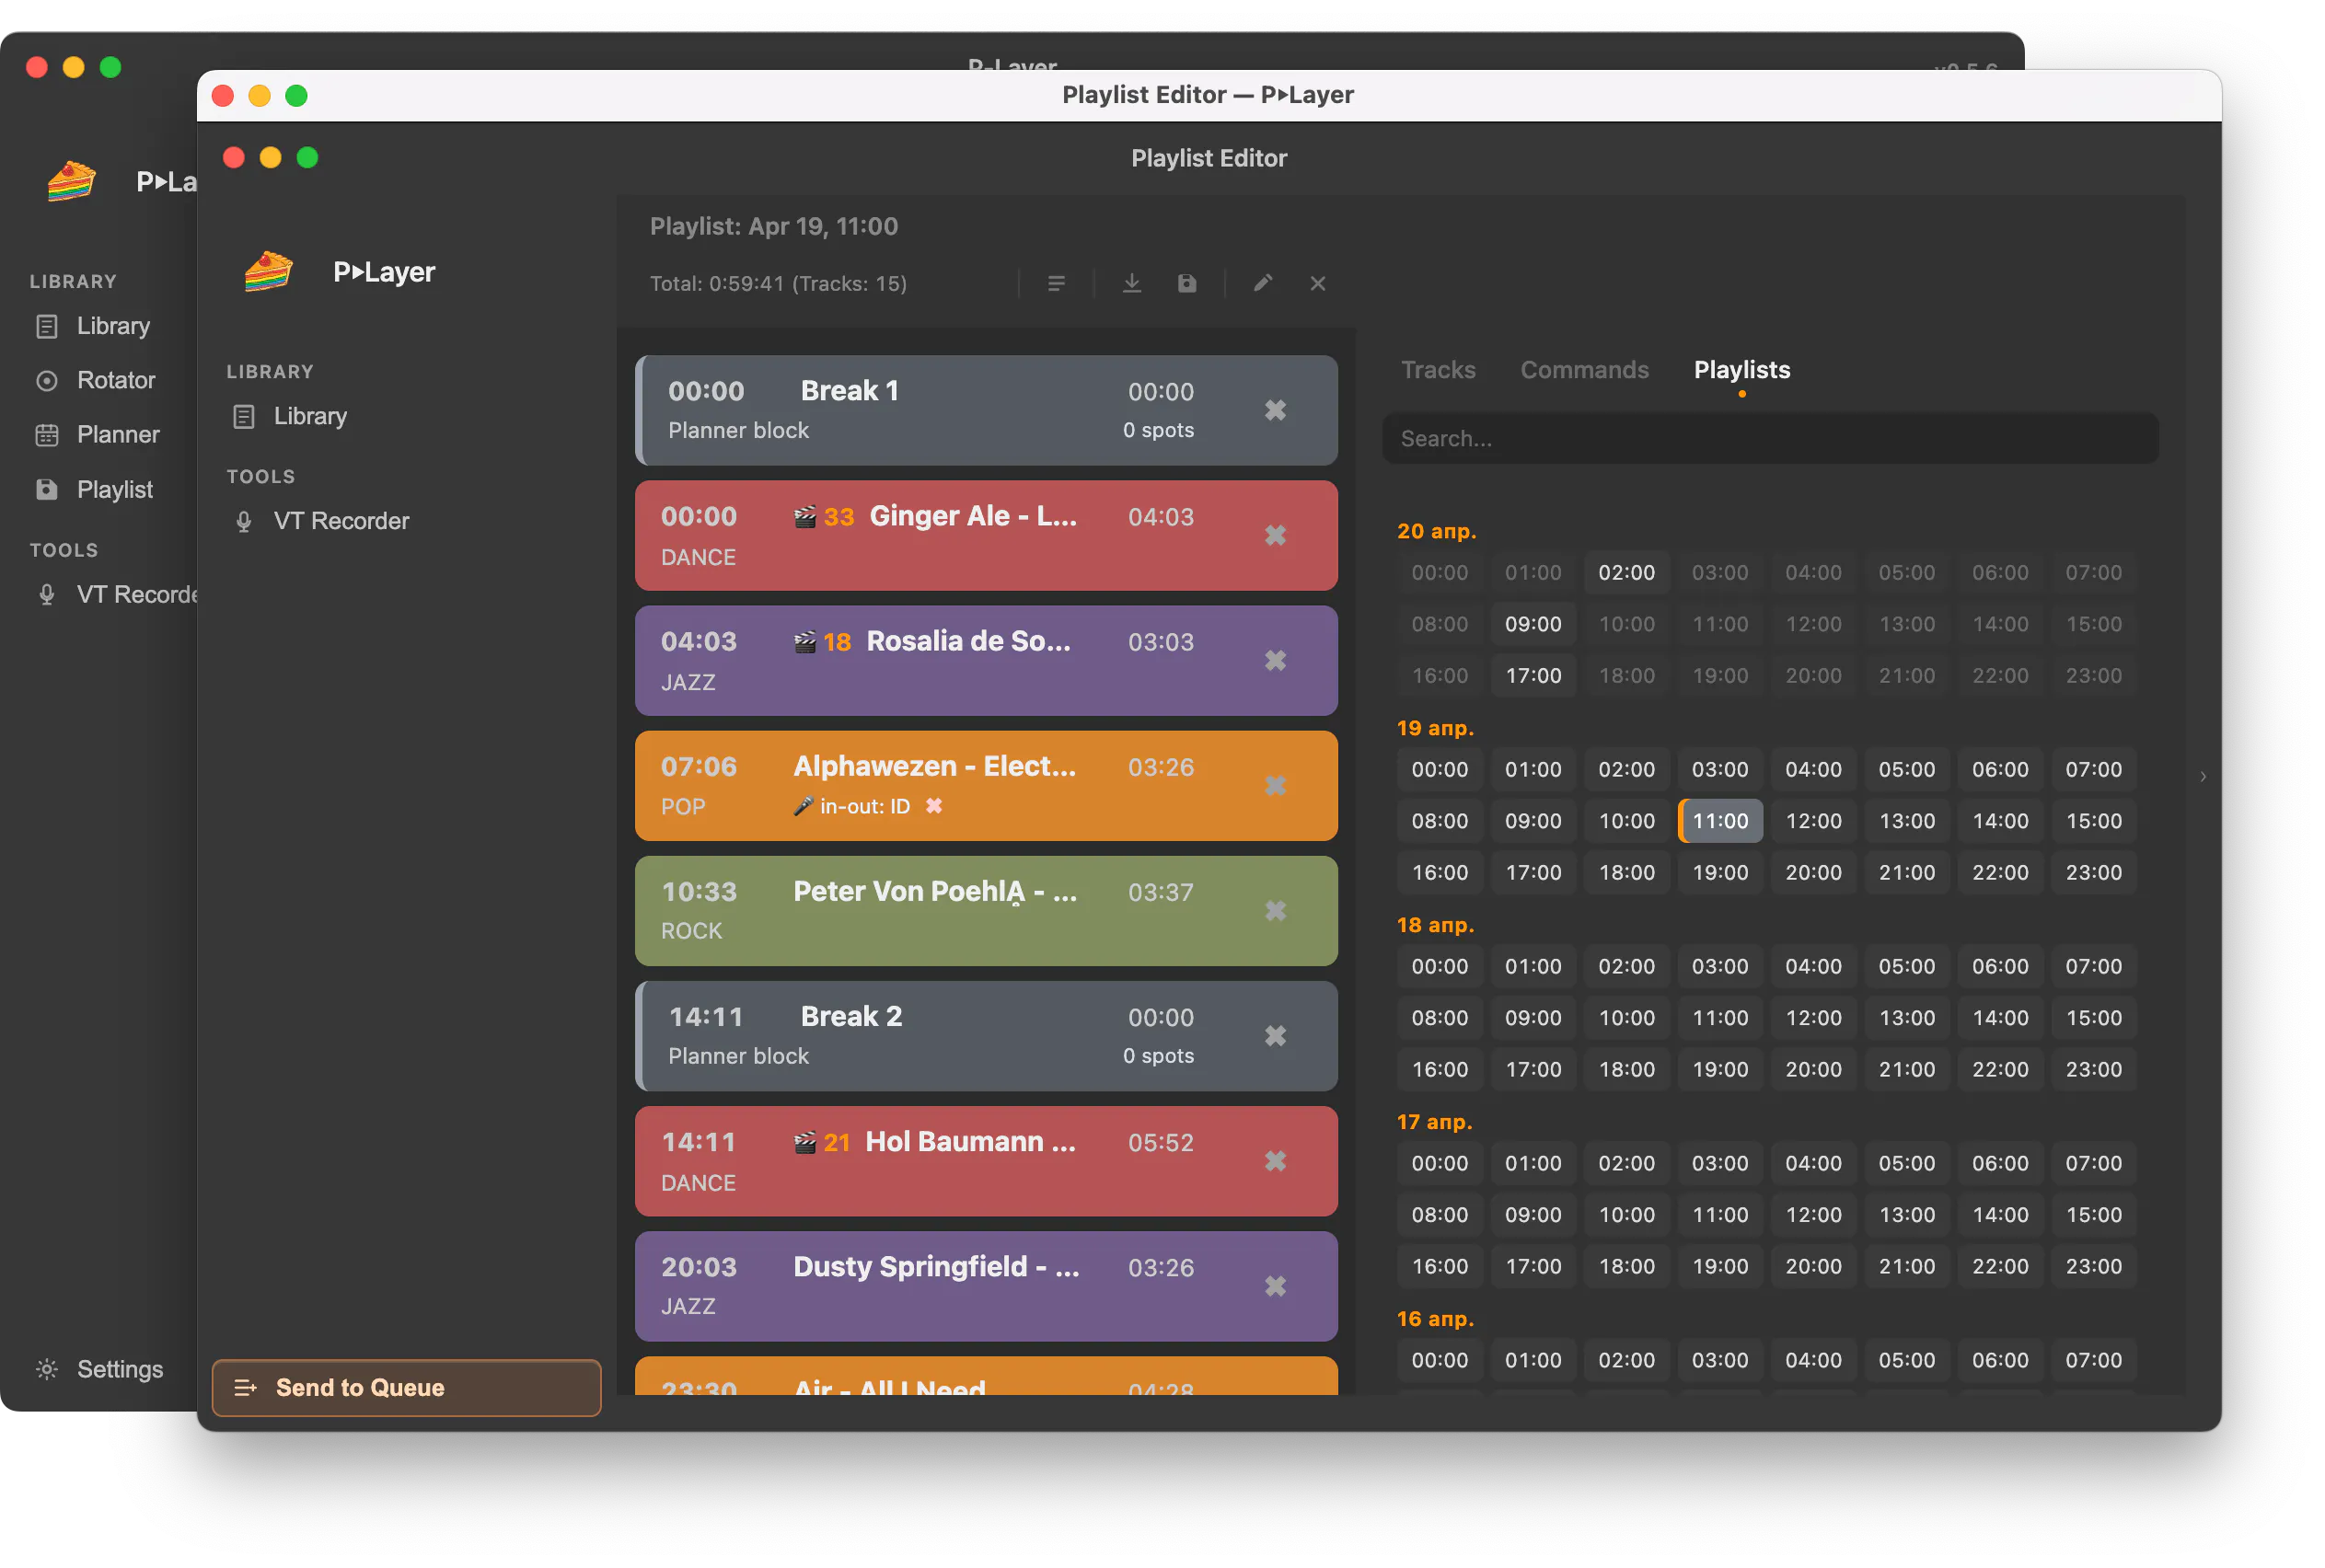Screen dimensions: 2325x1568
Task: Click the download/import playlist icon
Action: (x=1131, y=284)
